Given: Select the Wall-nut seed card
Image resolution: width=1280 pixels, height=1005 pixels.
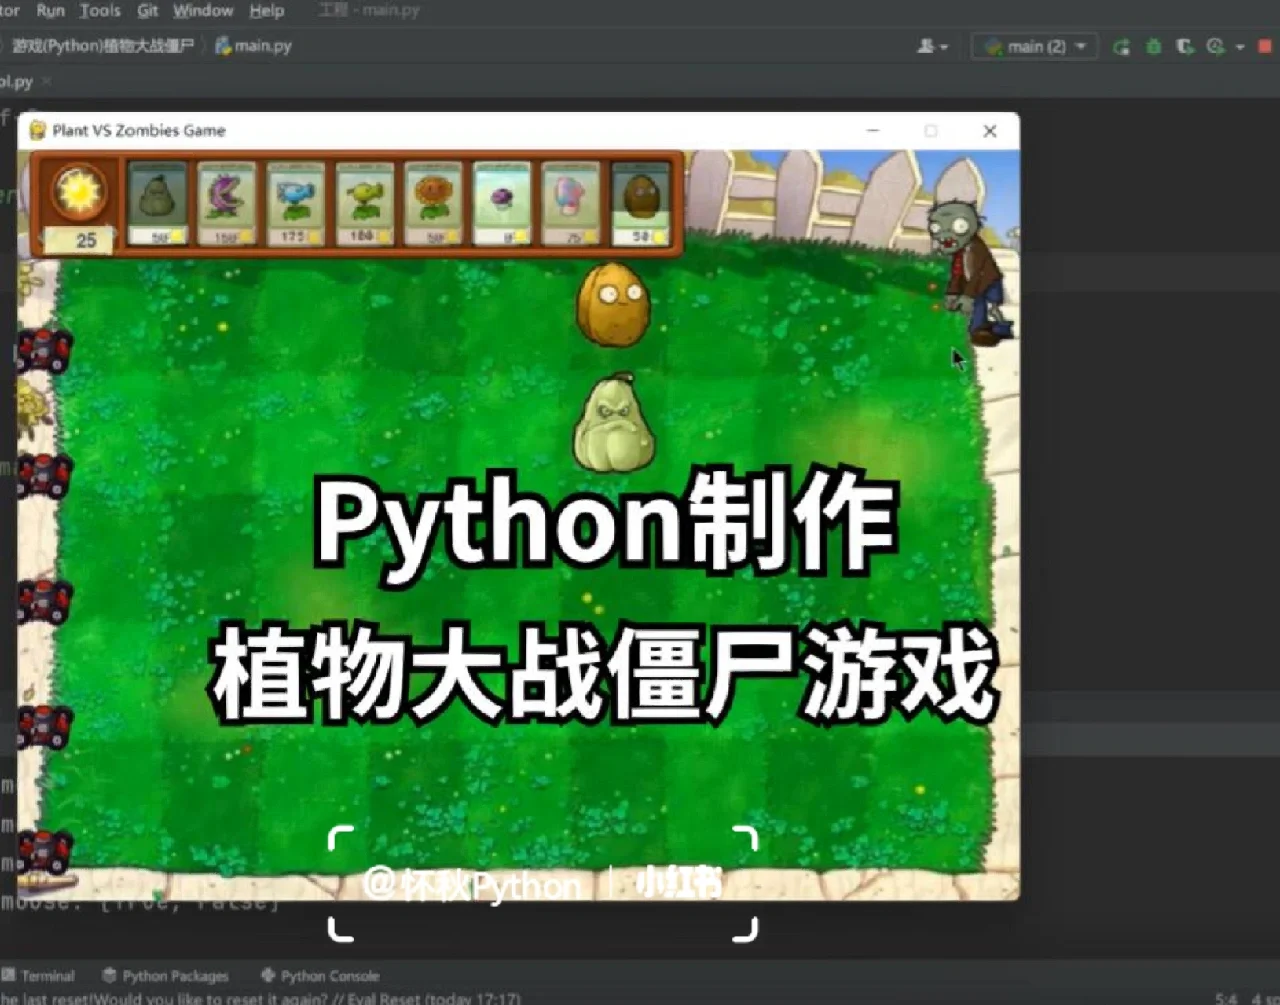Looking at the screenshot, I should click(640, 203).
